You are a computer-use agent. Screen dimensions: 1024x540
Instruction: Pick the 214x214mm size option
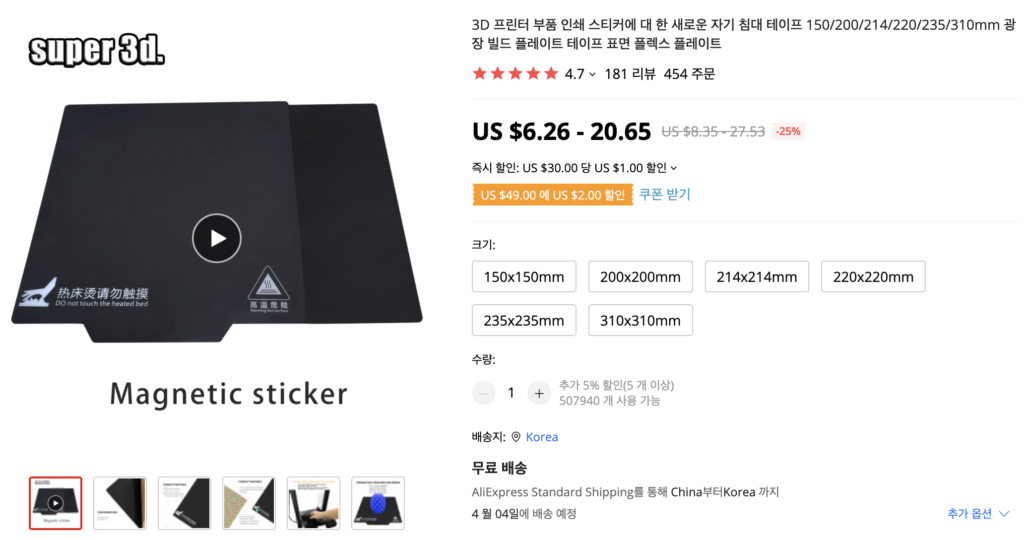(757, 277)
